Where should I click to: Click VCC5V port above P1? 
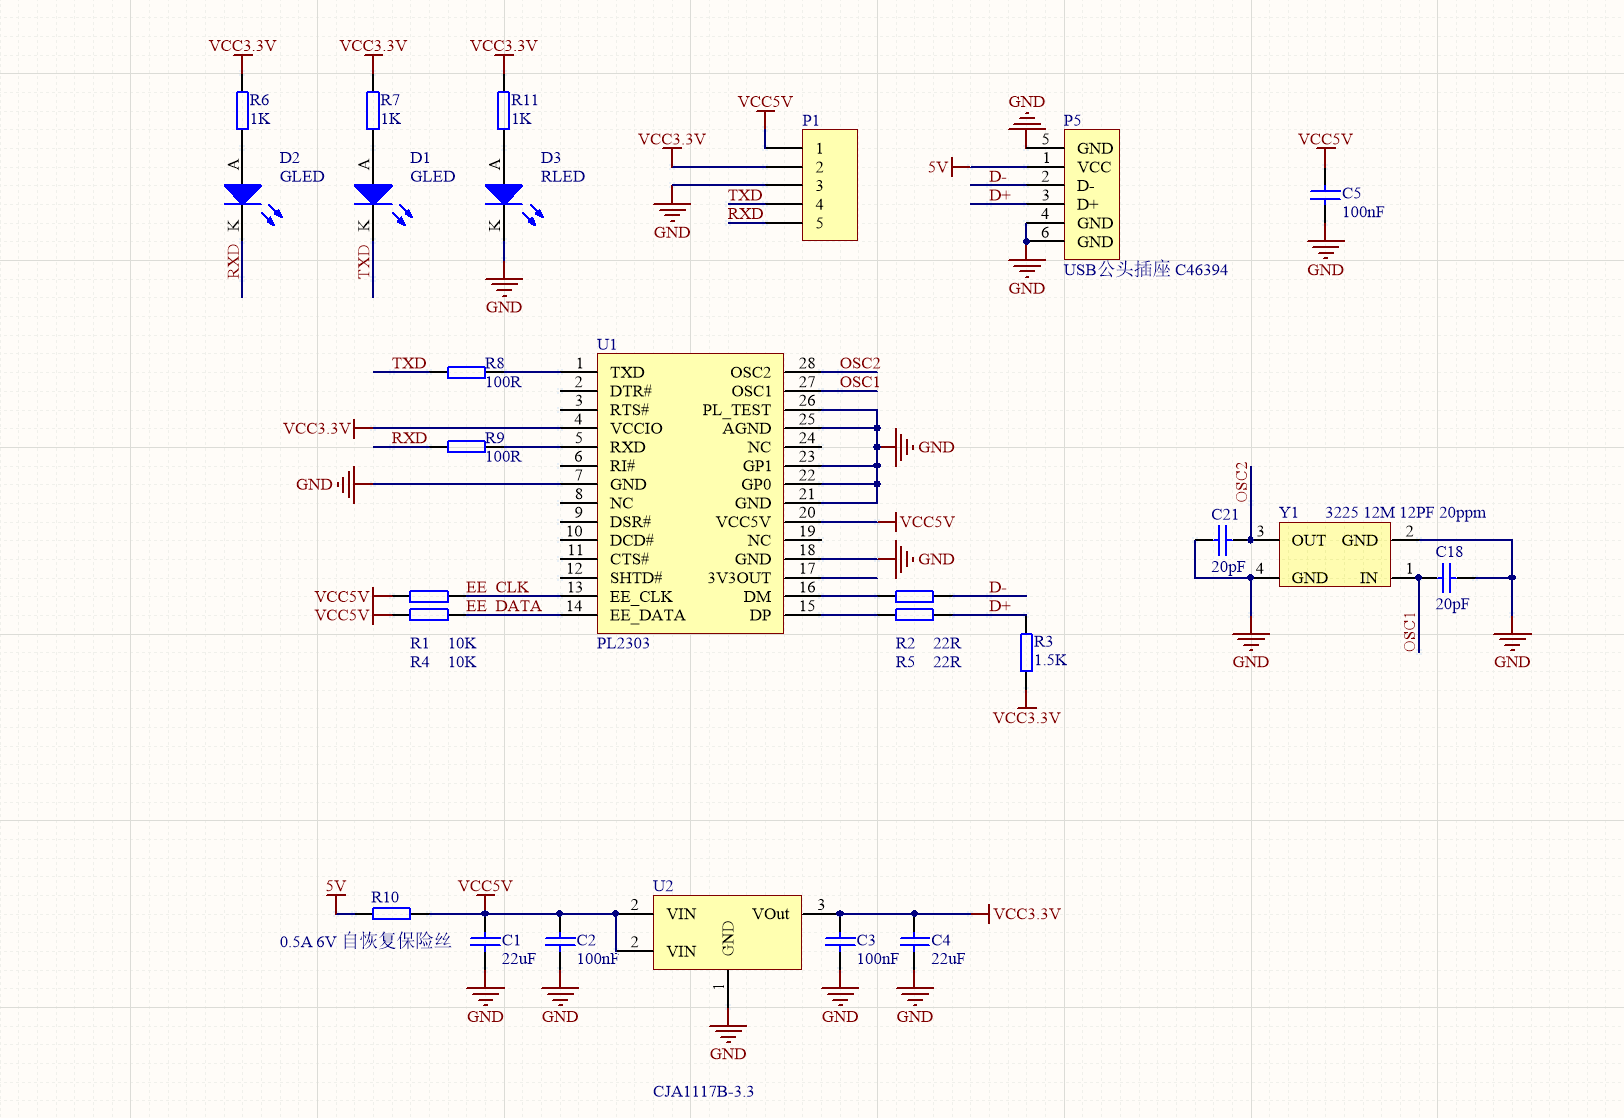click(x=765, y=110)
